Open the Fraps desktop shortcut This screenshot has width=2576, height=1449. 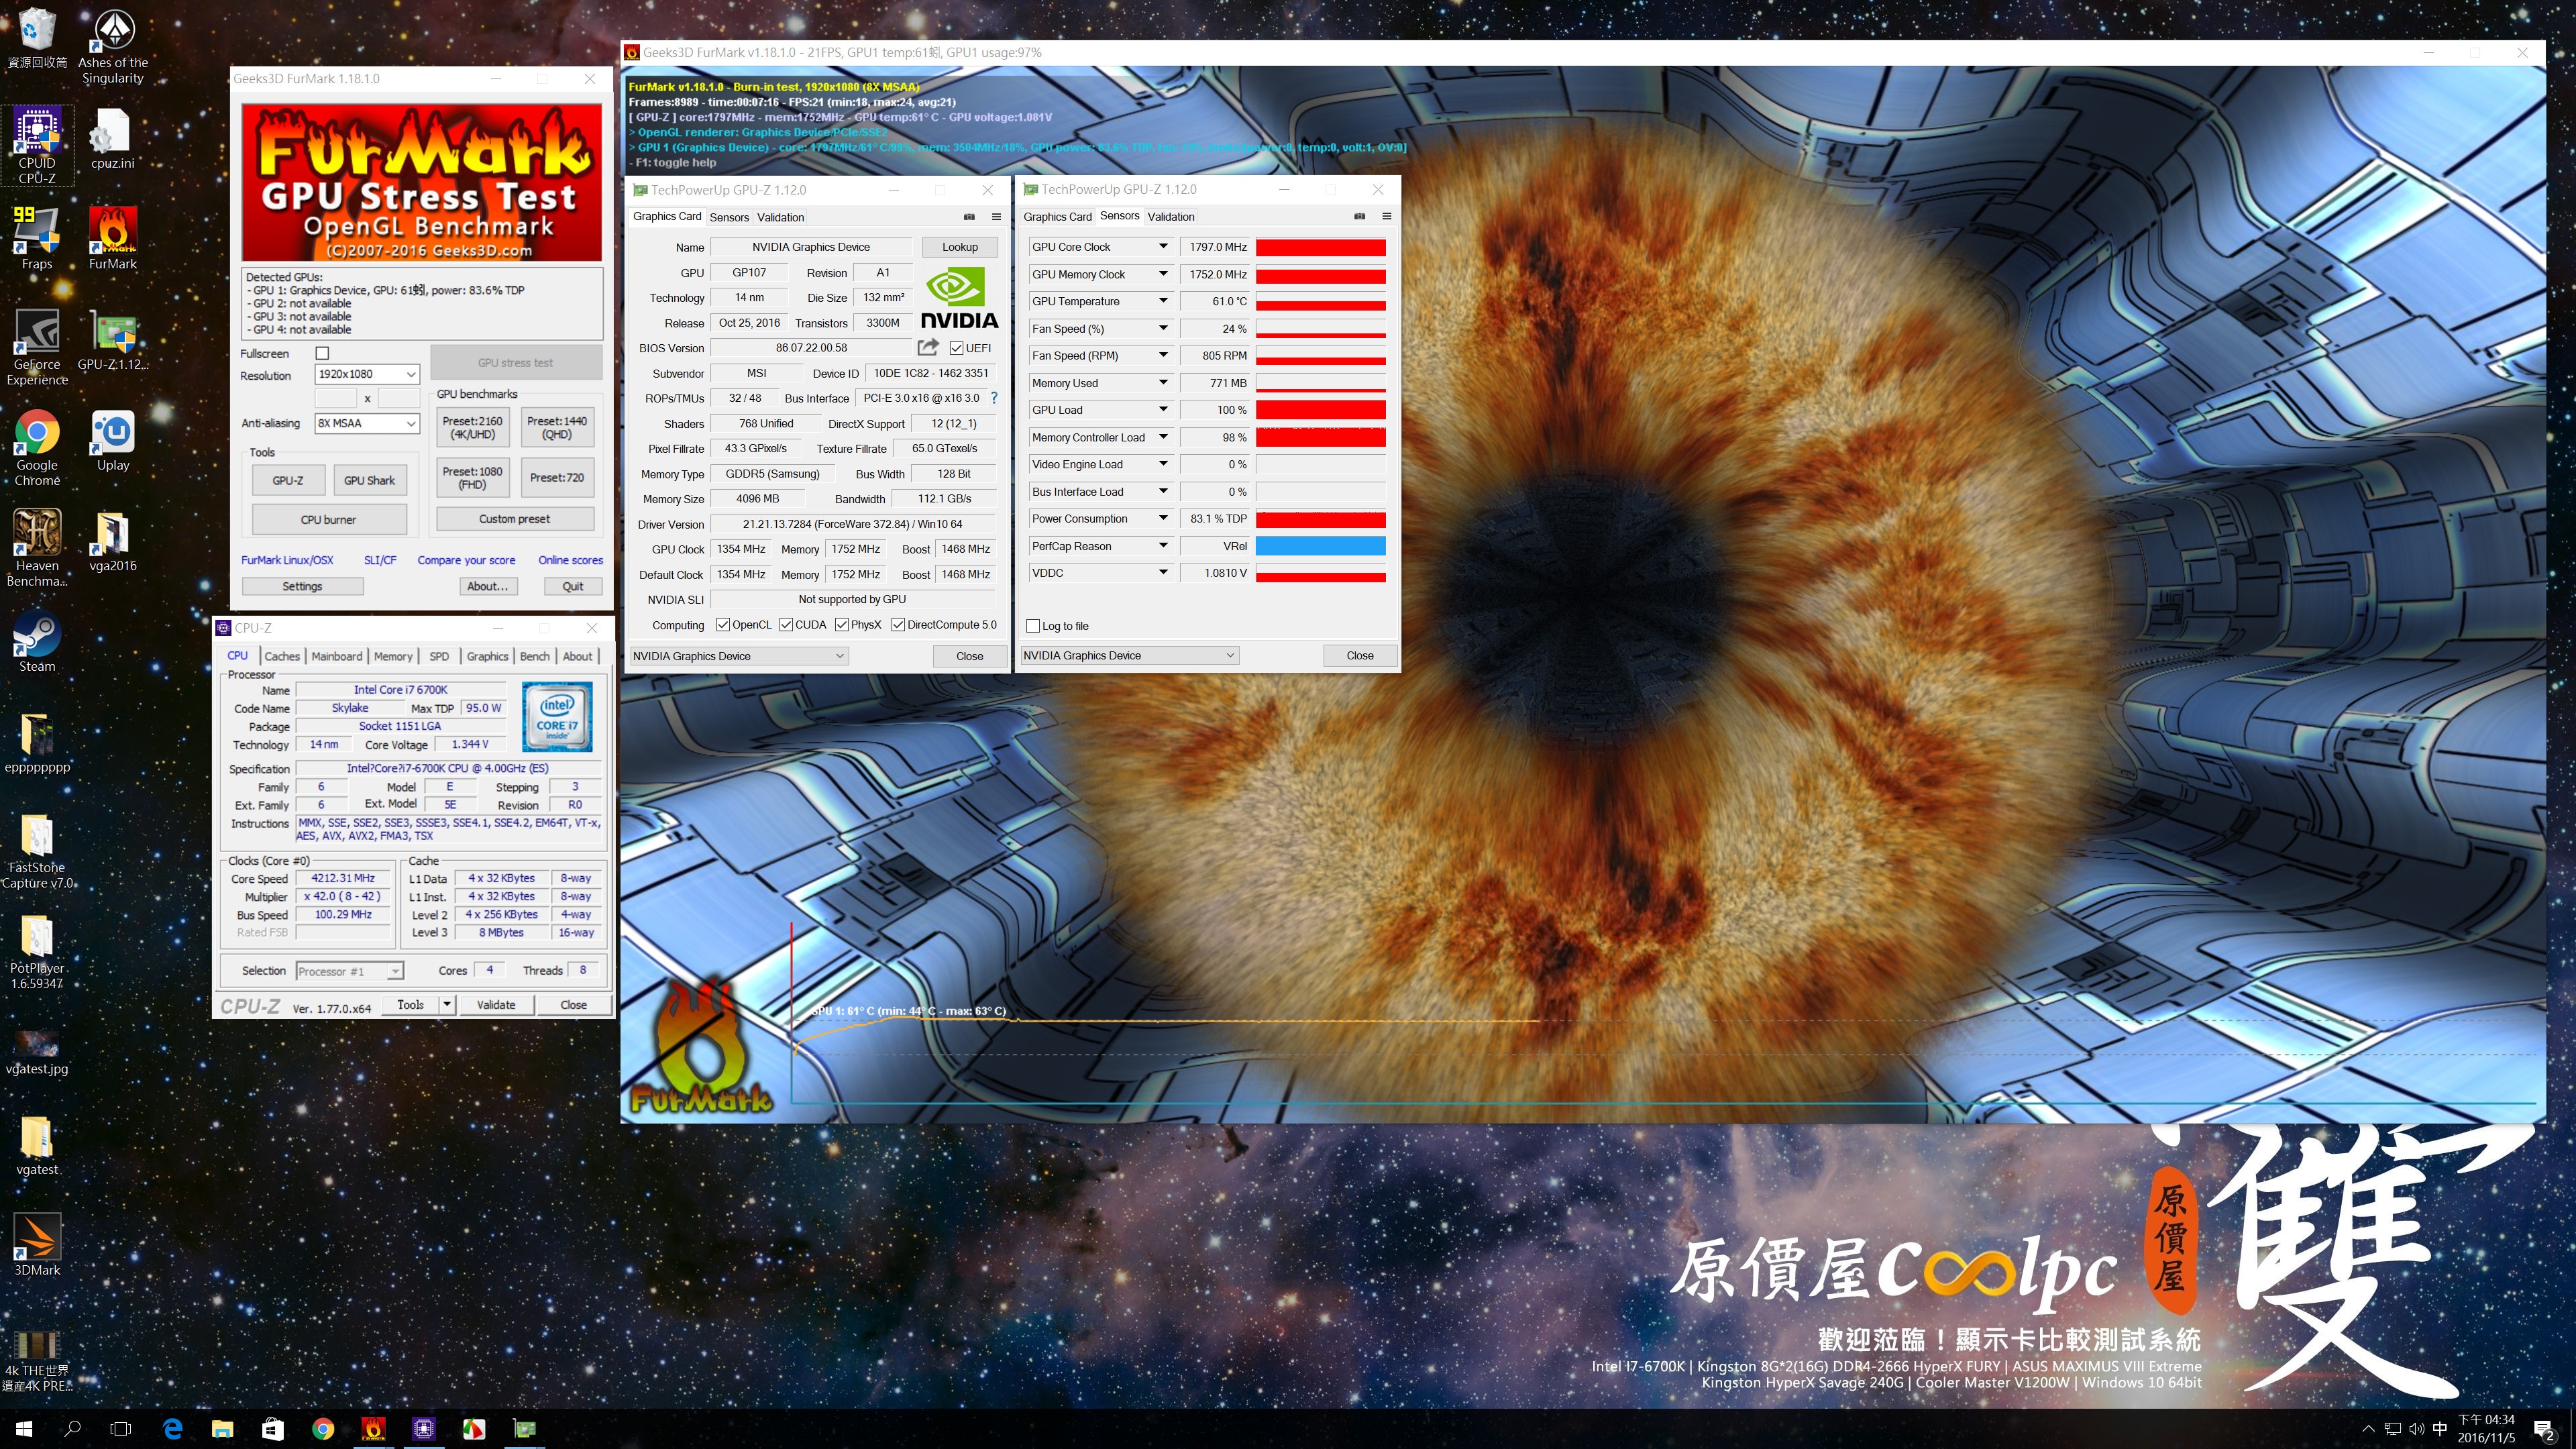click(x=37, y=238)
